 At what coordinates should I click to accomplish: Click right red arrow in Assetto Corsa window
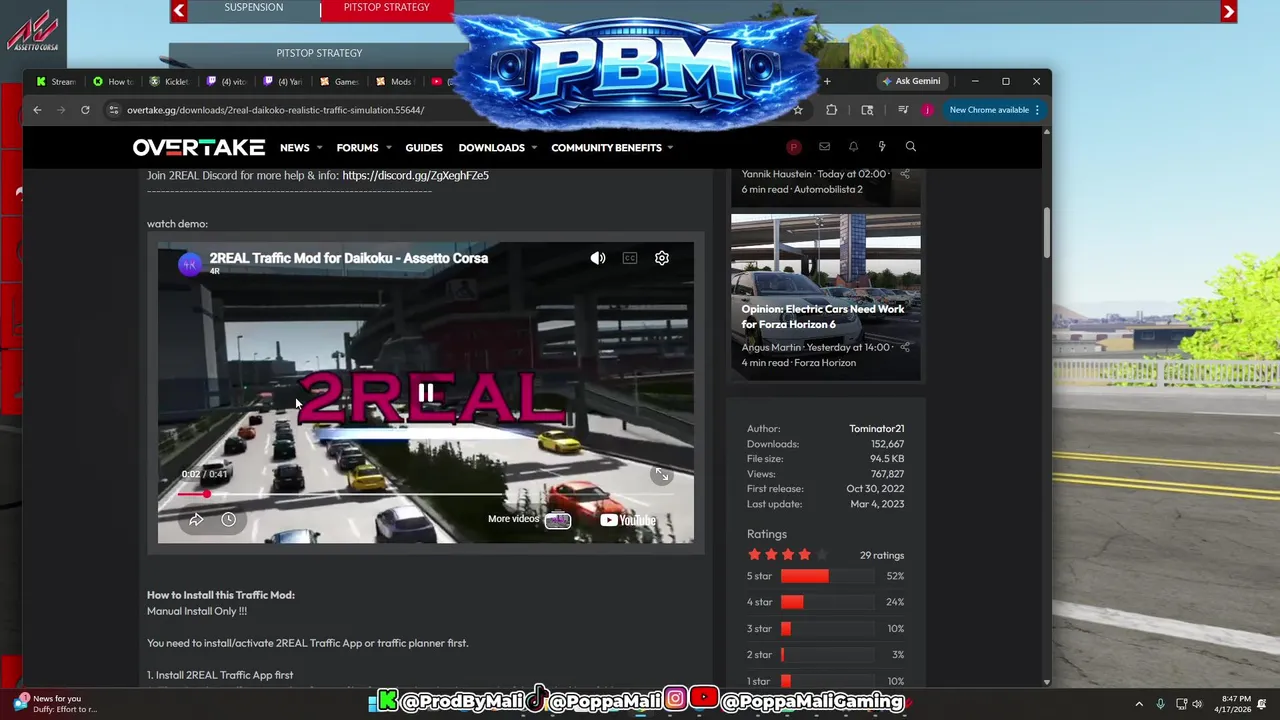pos(1229,11)
